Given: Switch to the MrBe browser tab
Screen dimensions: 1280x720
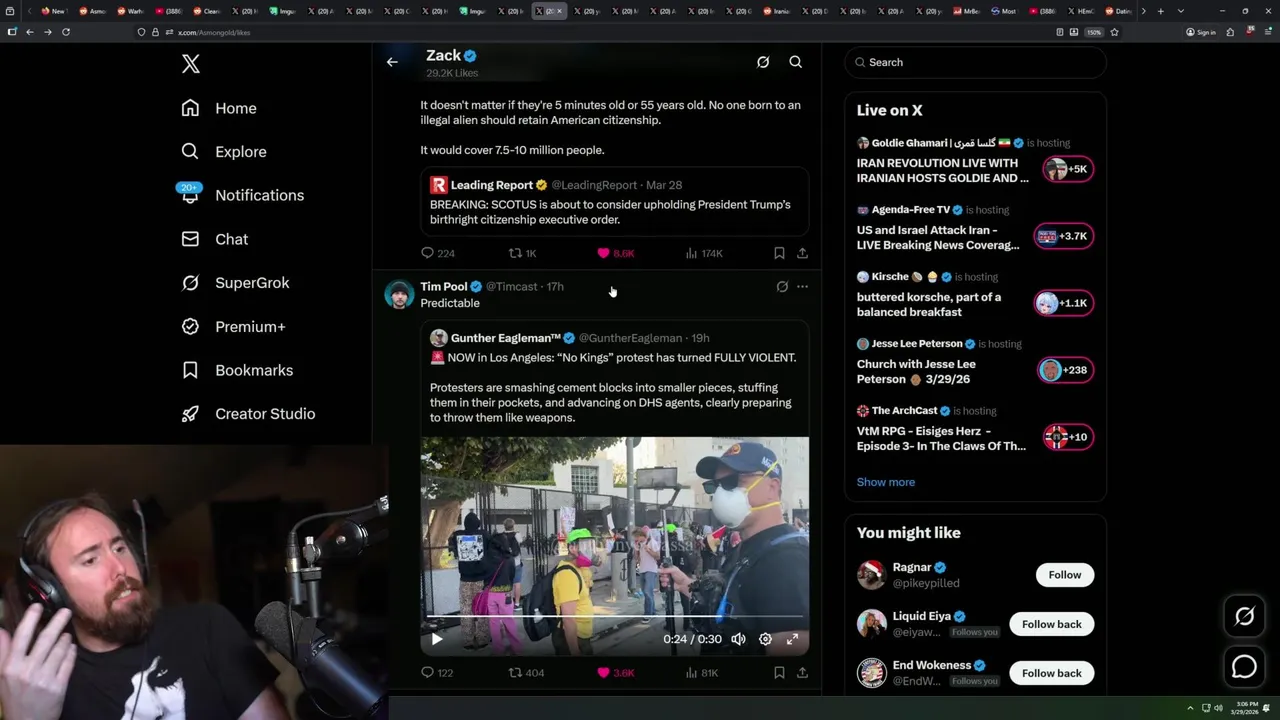Looking at the screenshot, I should [967, 11].
